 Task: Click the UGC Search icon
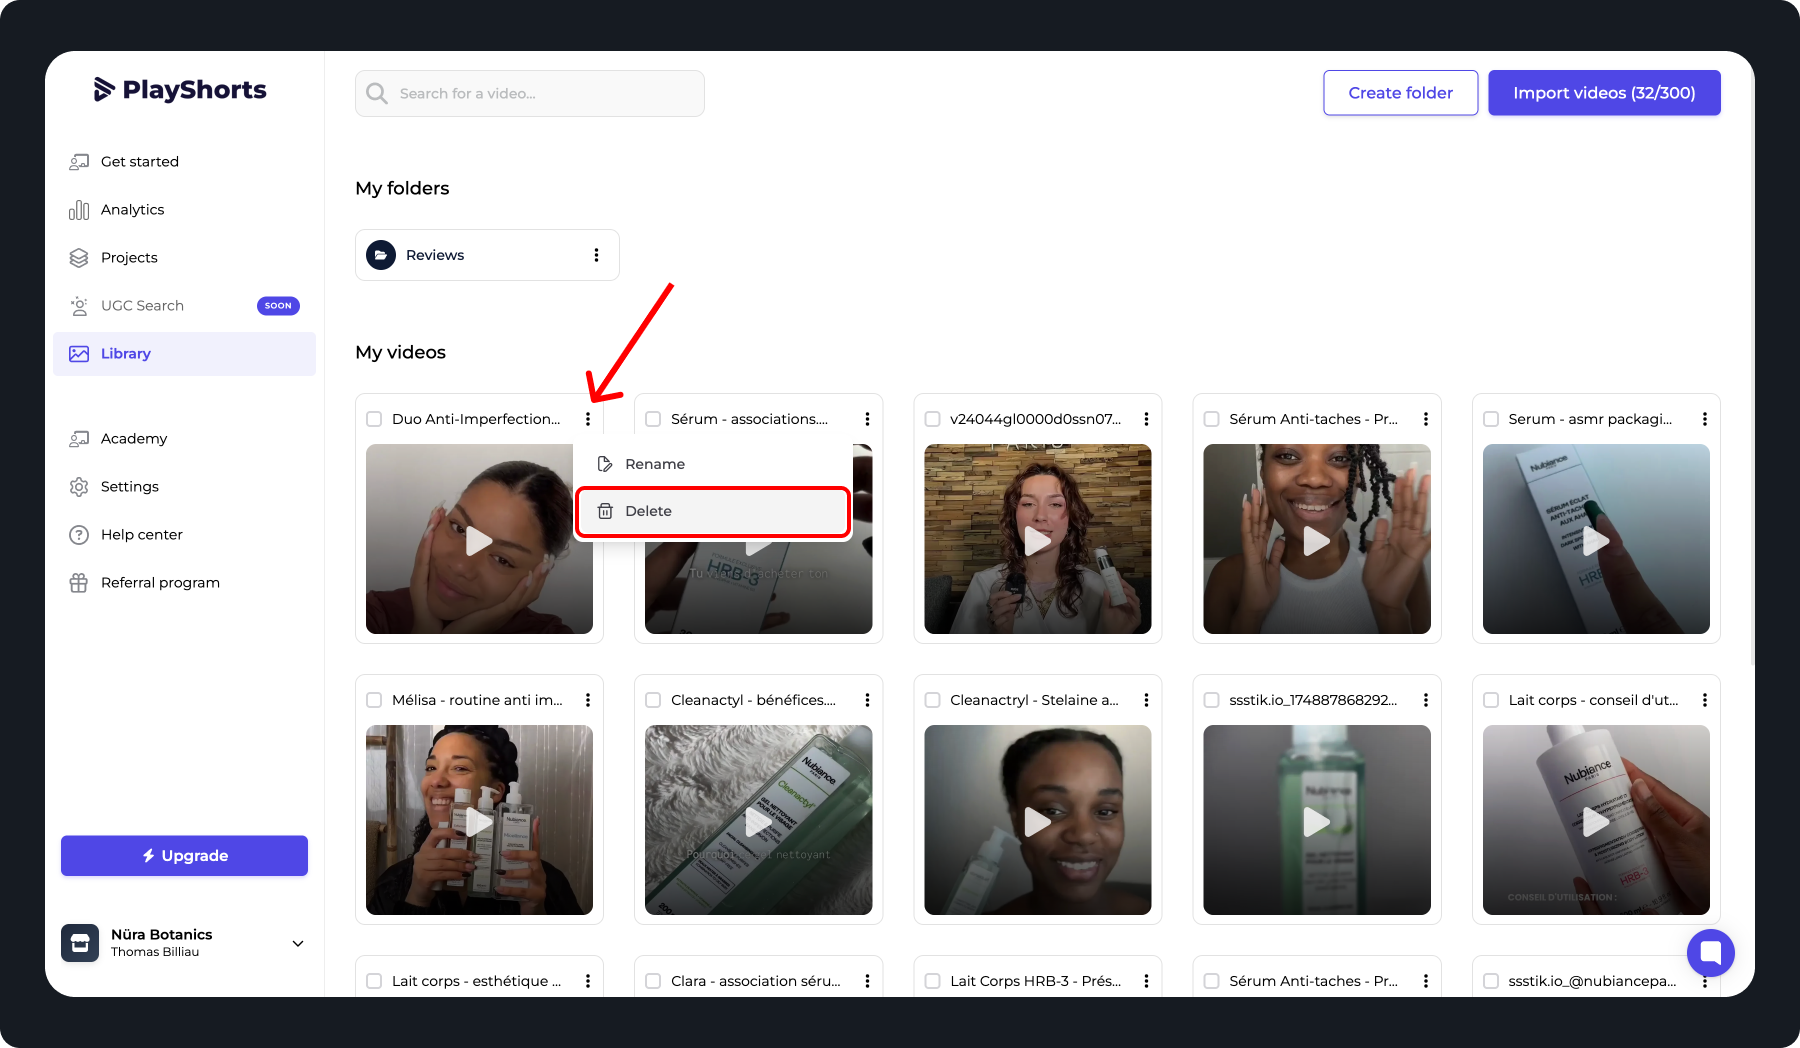click(x=79, y=306)
